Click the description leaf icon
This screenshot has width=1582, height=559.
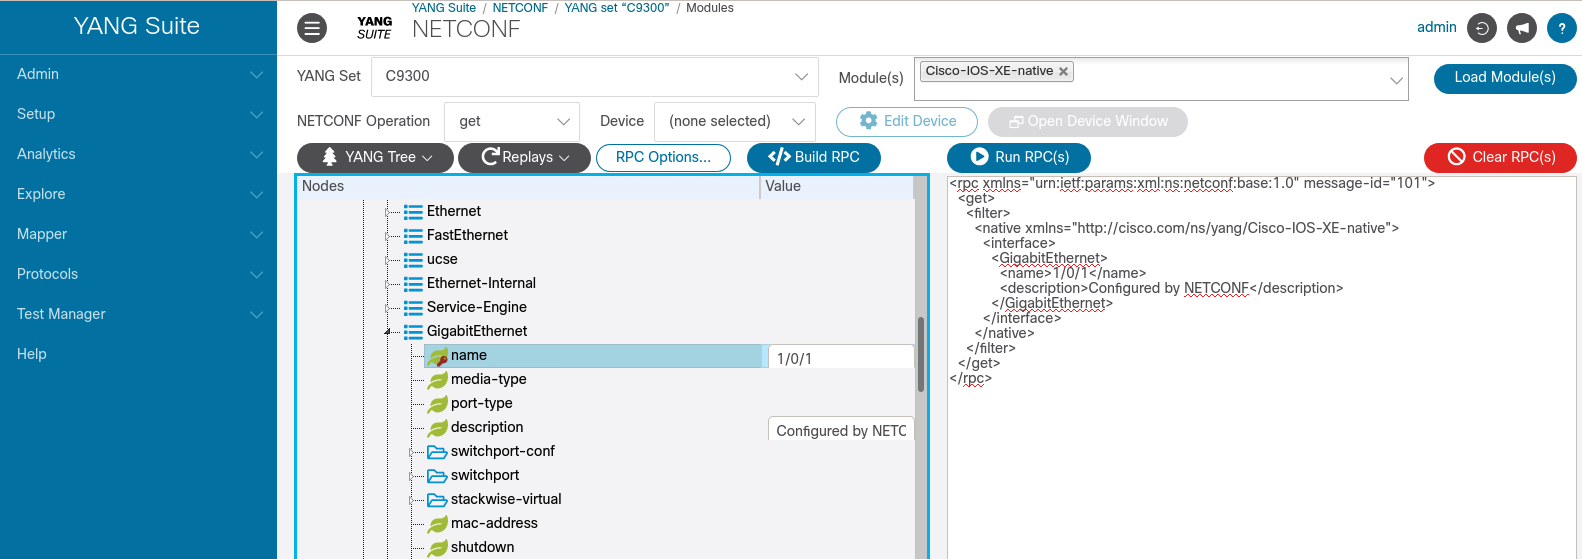pos(437,428)
